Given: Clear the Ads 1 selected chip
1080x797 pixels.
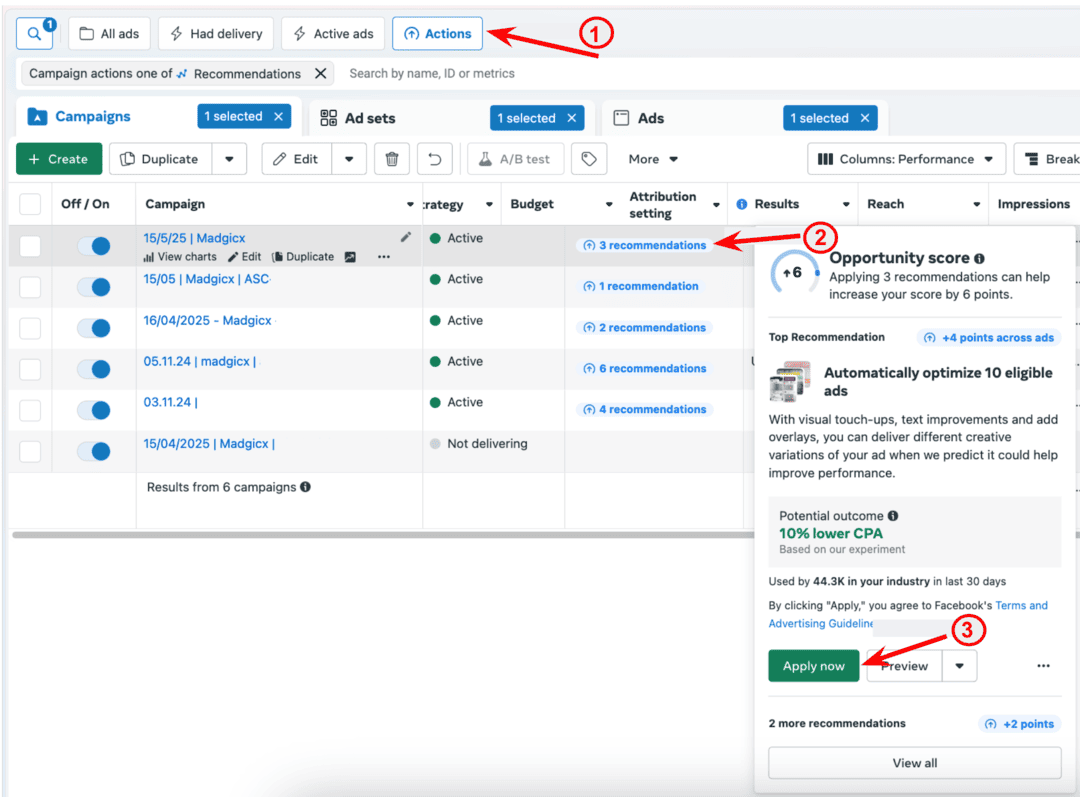Looking at the screenshot, I should tap(865, 118).
